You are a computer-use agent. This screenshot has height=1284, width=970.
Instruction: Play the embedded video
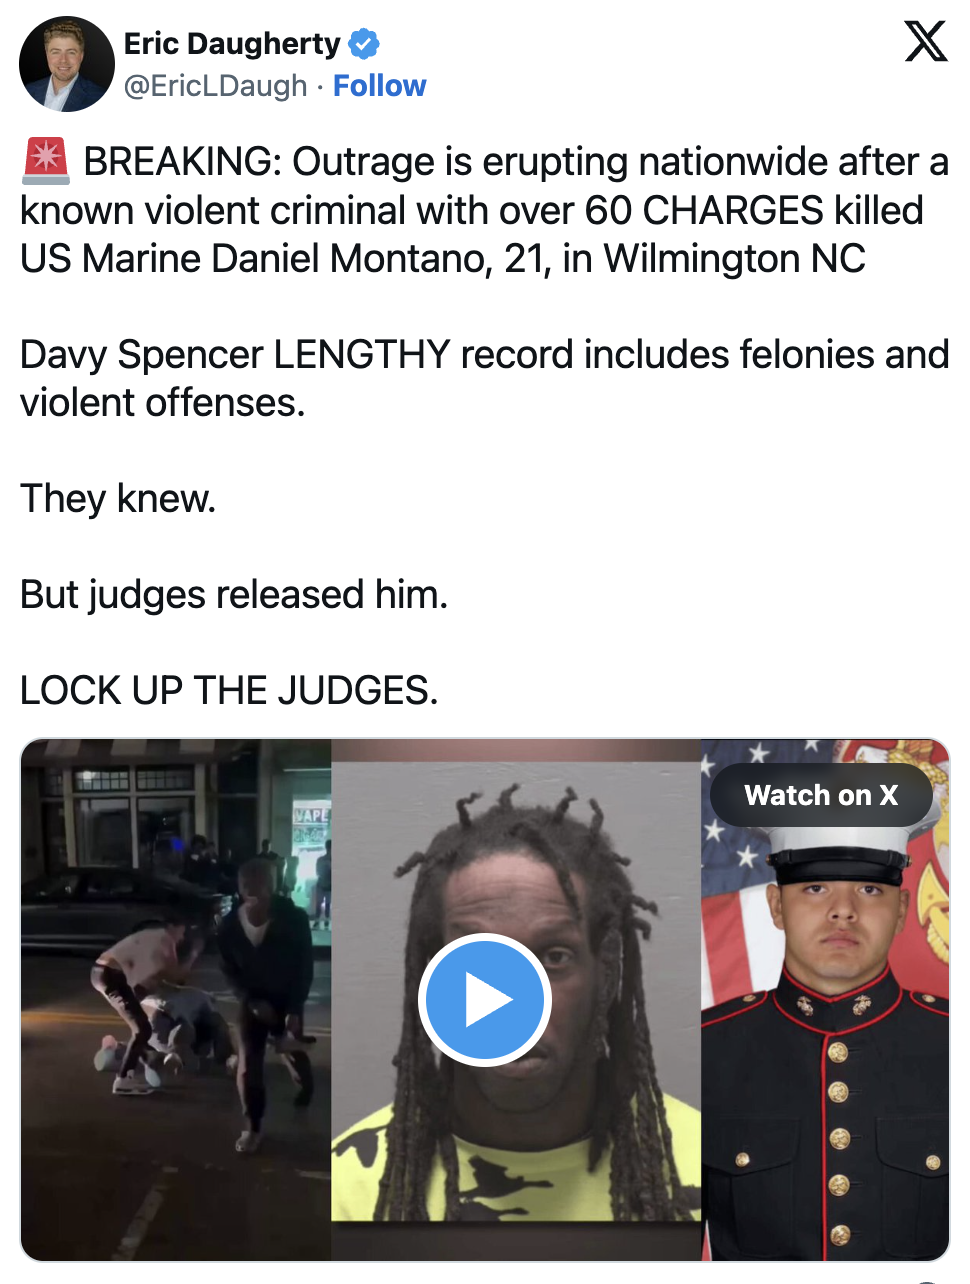485,999
